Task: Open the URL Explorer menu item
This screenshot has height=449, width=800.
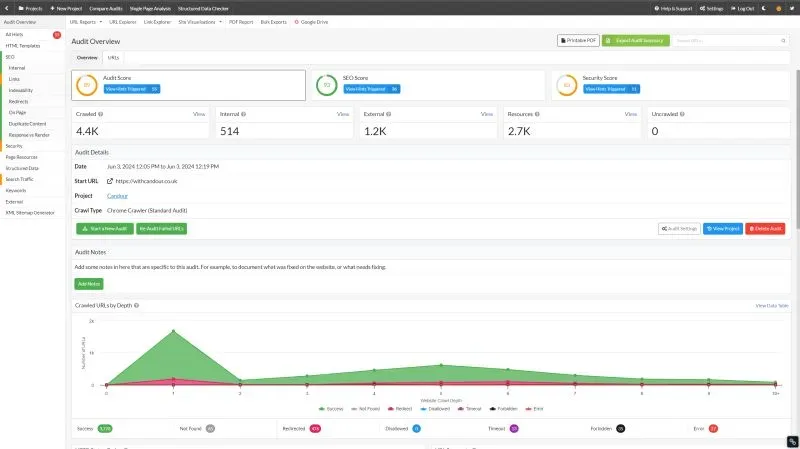Action: point(122,22)
